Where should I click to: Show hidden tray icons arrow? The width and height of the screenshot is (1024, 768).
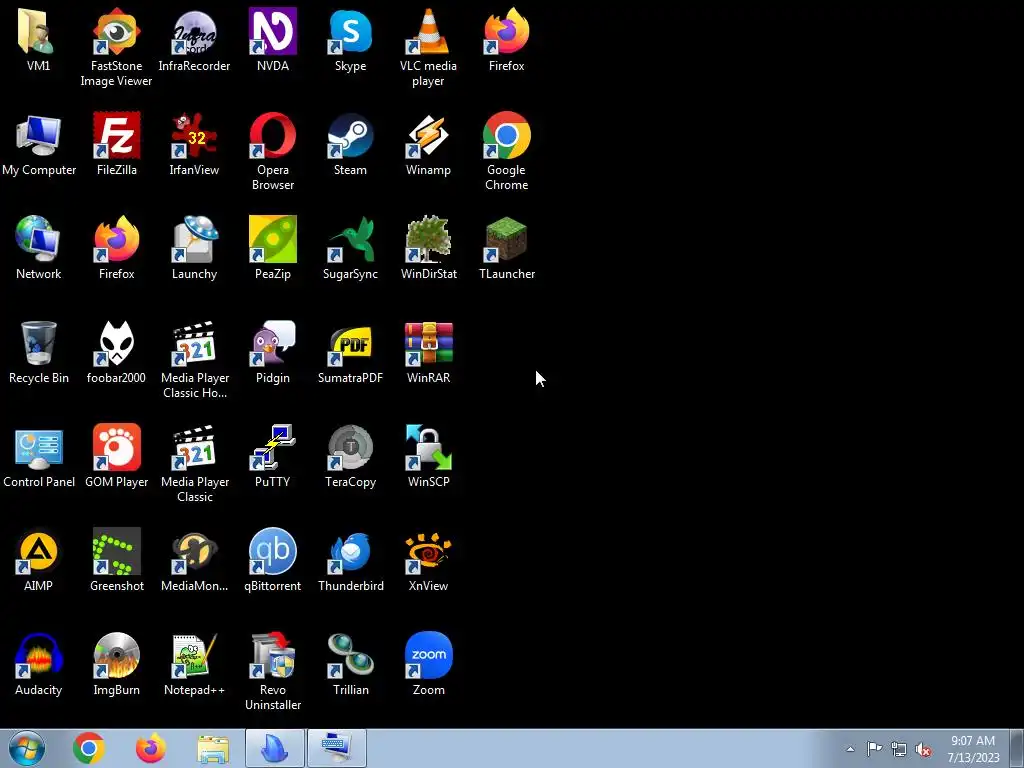(850, 749)
